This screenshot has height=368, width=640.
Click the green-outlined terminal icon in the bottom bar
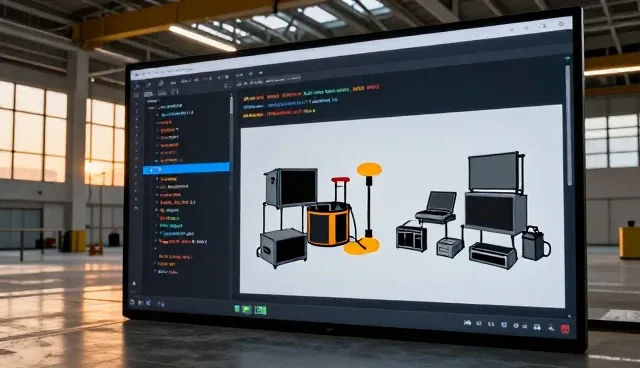pos(261,310)
